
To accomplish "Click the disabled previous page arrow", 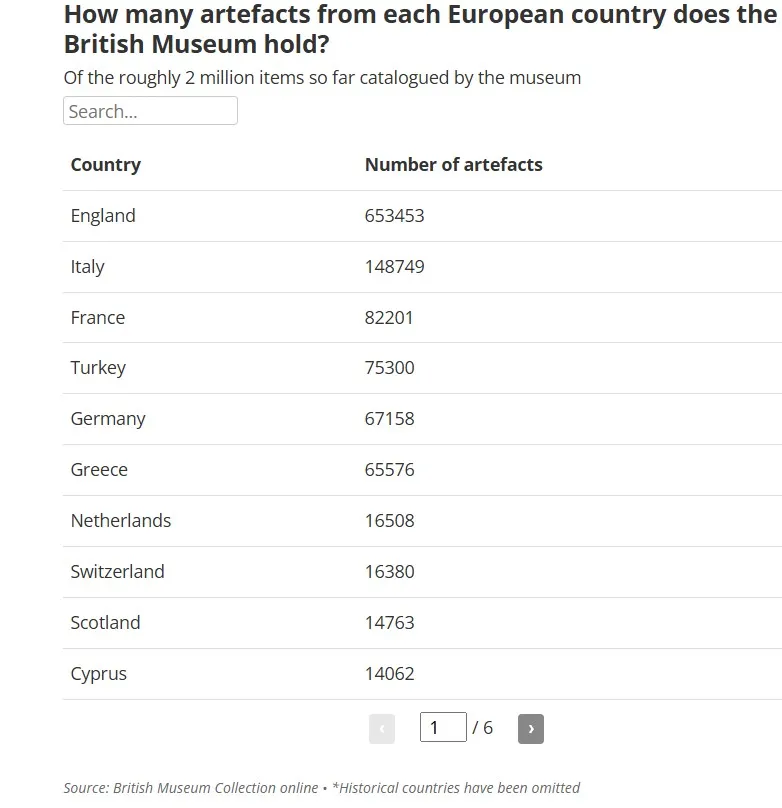I will [x=382, y=728].
